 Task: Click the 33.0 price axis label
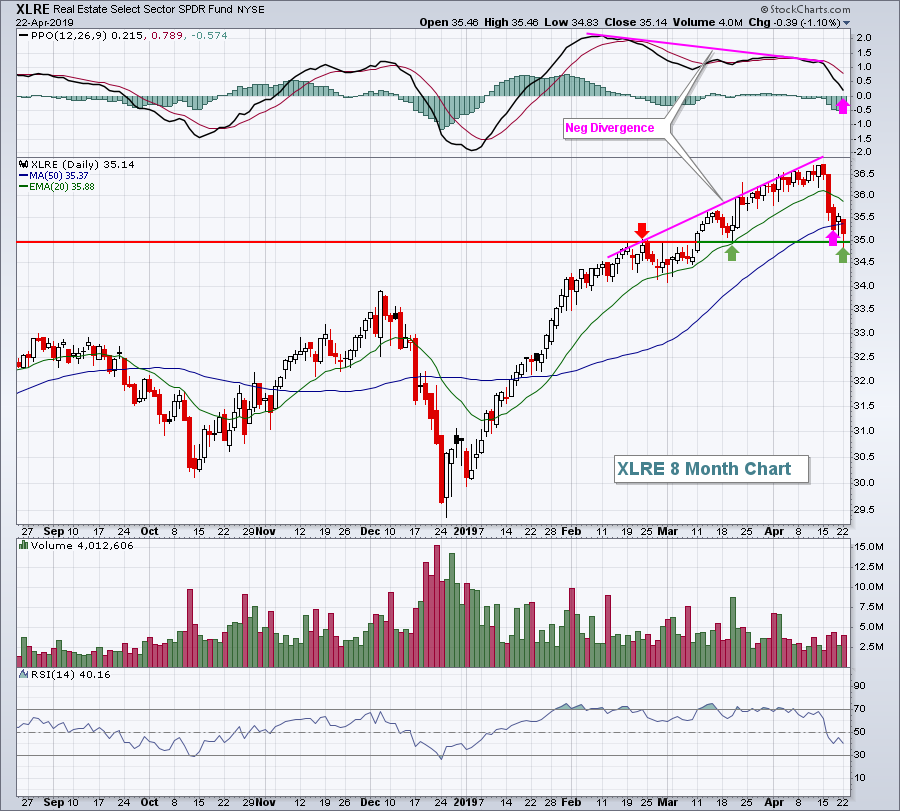[x=864, y=332]
